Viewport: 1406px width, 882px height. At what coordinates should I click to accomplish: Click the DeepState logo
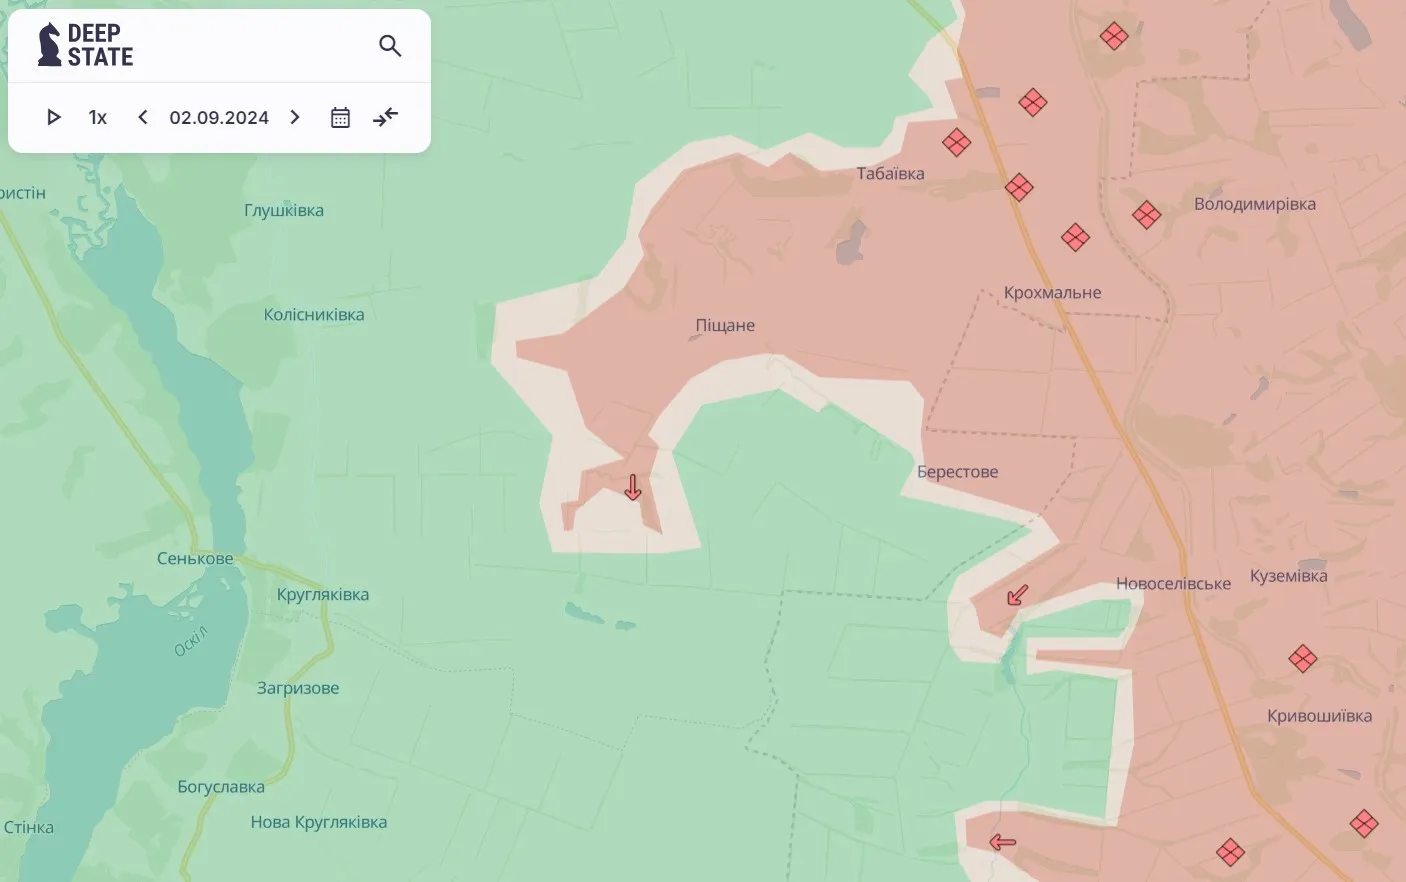tap(86, 45)
